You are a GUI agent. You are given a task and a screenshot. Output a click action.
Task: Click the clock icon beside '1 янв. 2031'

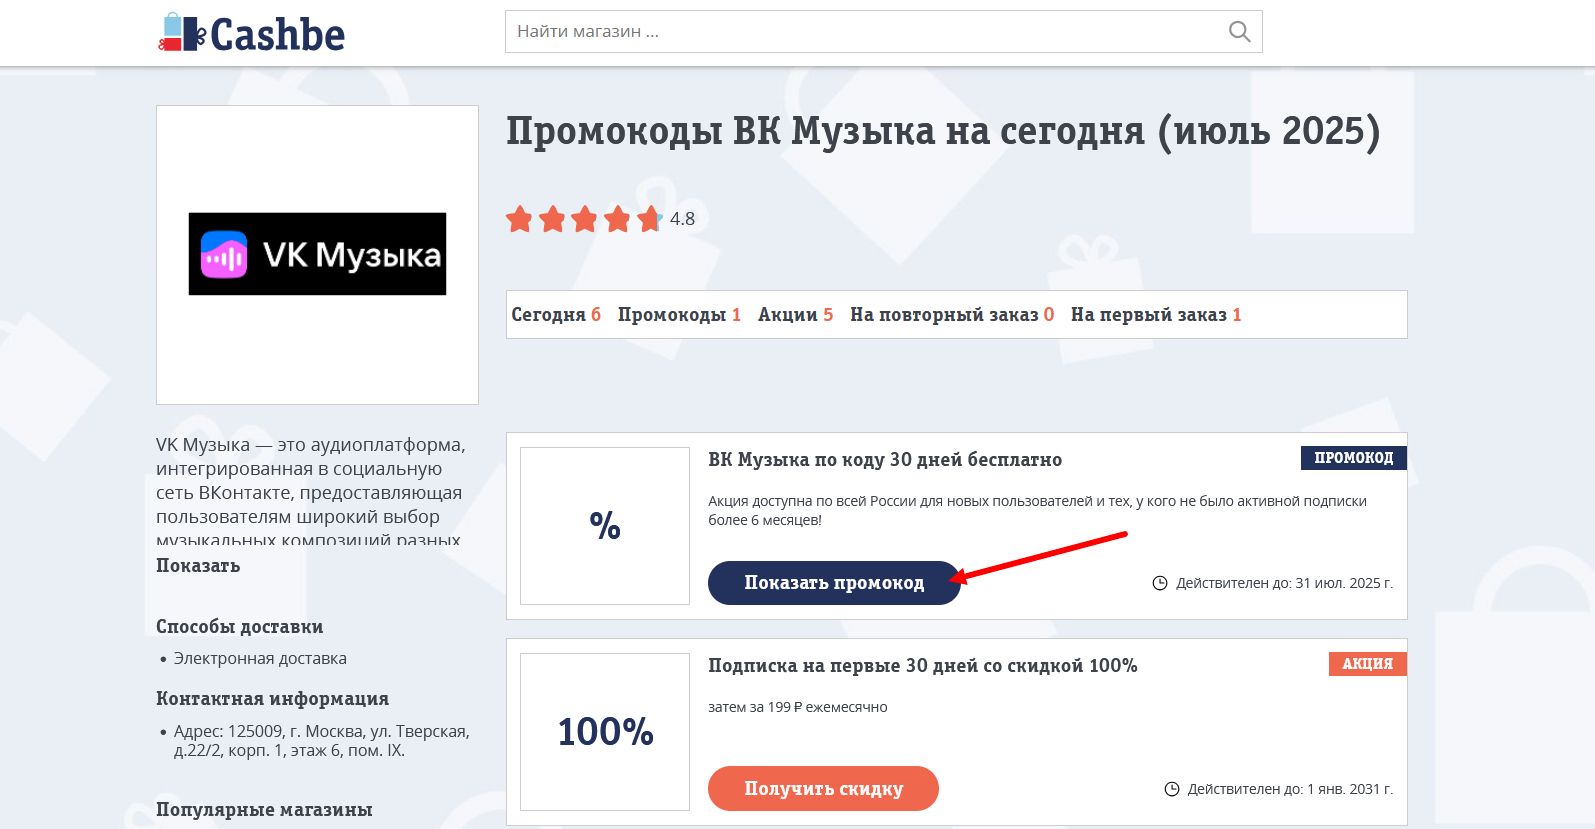(x=1172, y=789)
